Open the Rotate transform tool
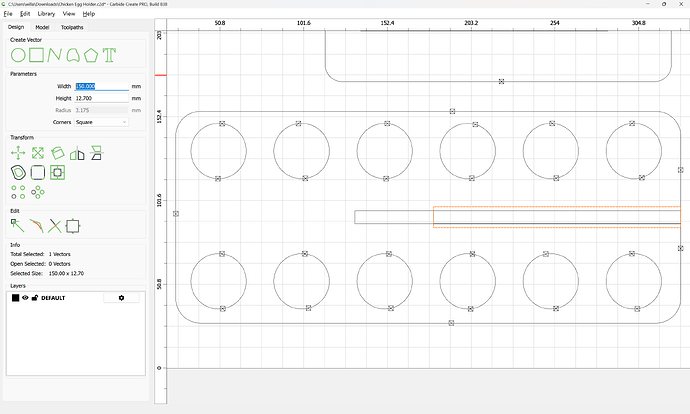 tap(57, 153)
